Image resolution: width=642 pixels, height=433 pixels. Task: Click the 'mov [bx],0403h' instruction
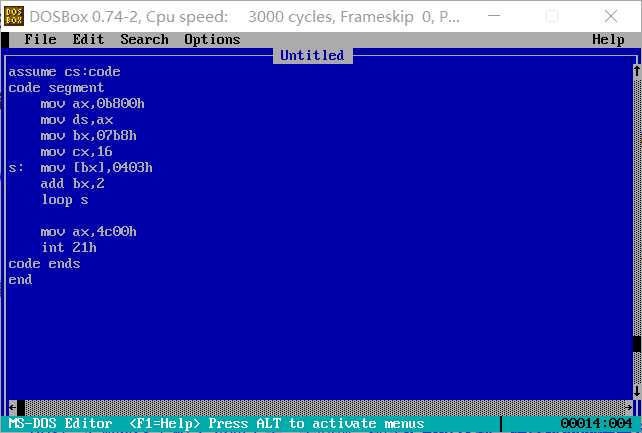point(97,167)
